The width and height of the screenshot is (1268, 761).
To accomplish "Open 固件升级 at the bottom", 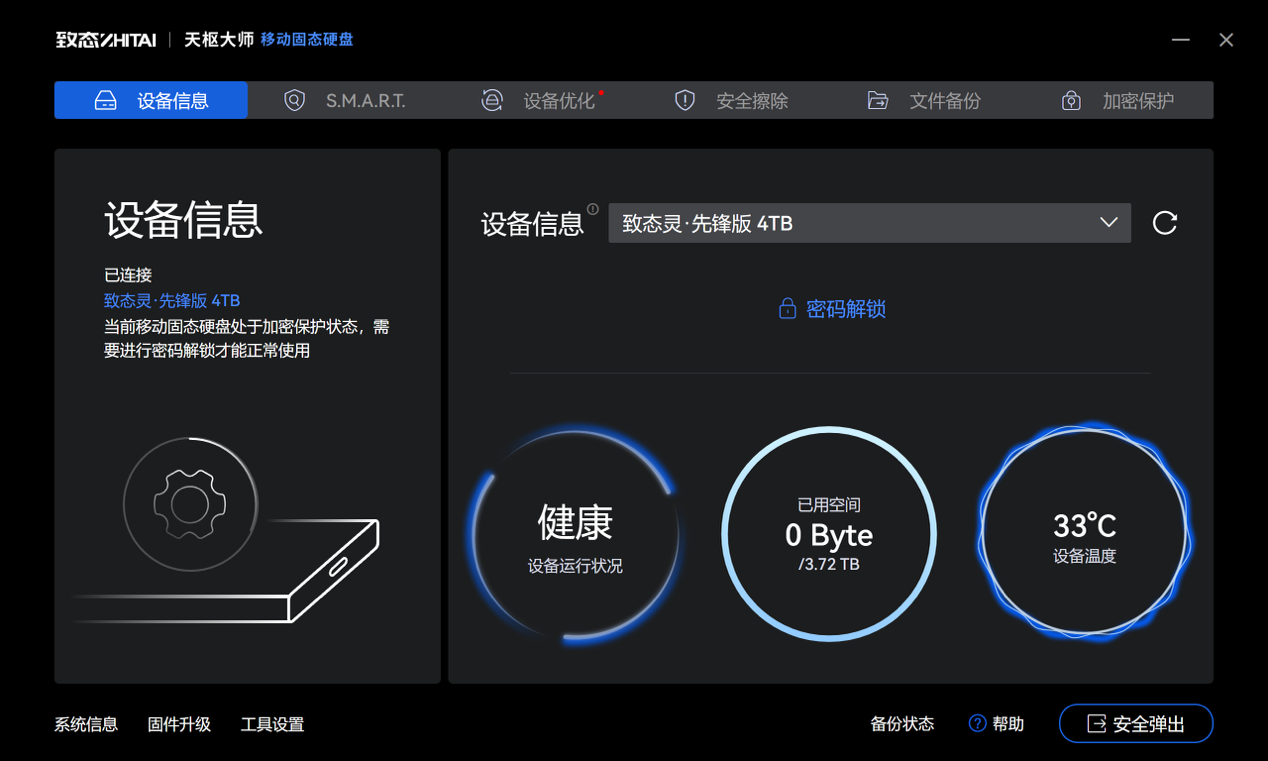I will click(179, 724).
